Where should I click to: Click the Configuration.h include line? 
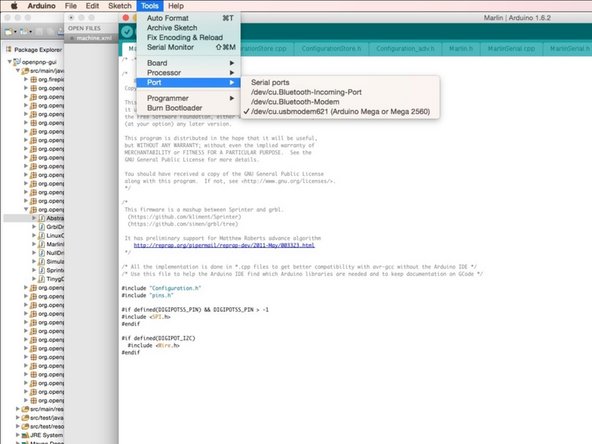[x=161, y=288]
